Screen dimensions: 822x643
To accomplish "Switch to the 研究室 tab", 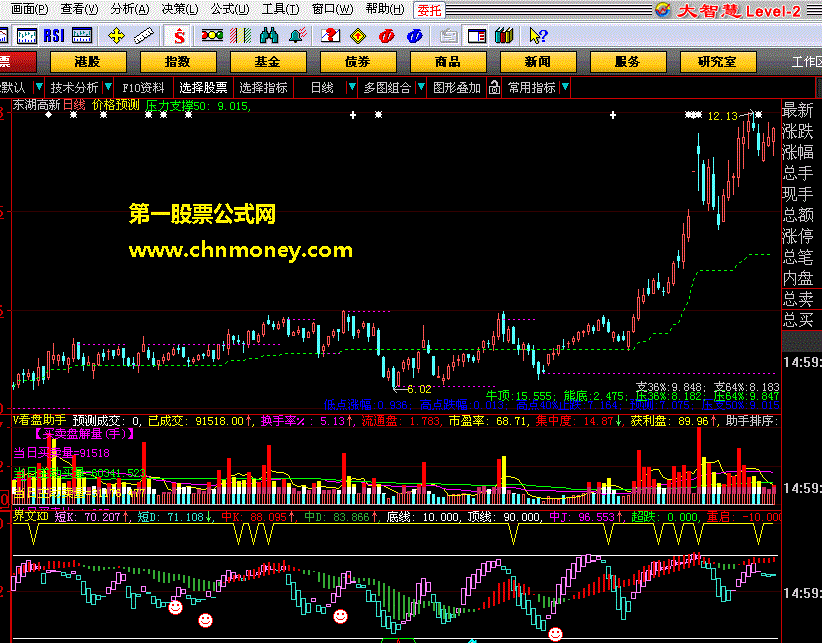I will [x=718, y=62].
